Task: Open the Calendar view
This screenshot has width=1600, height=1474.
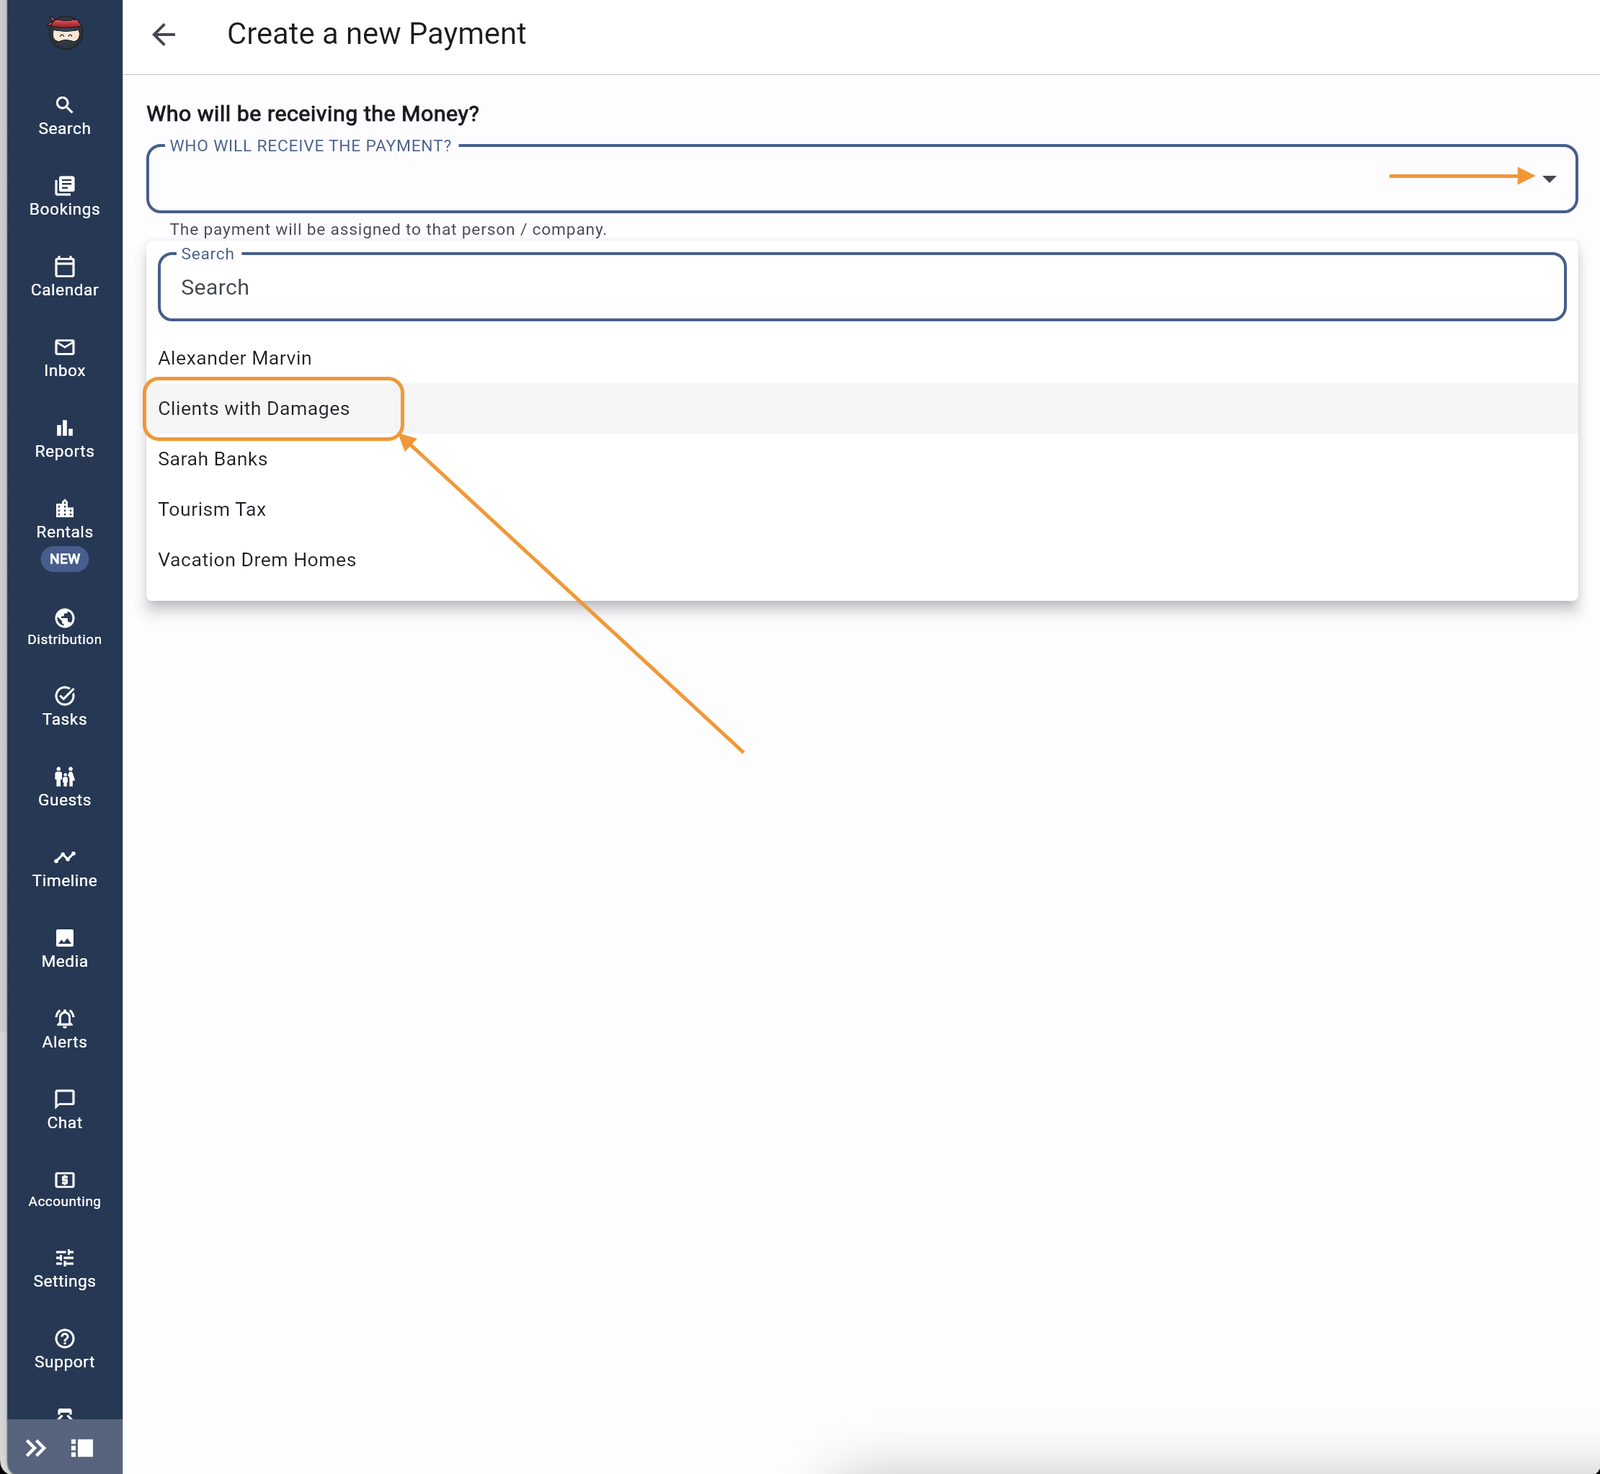Action: click(x=64, y=277)
